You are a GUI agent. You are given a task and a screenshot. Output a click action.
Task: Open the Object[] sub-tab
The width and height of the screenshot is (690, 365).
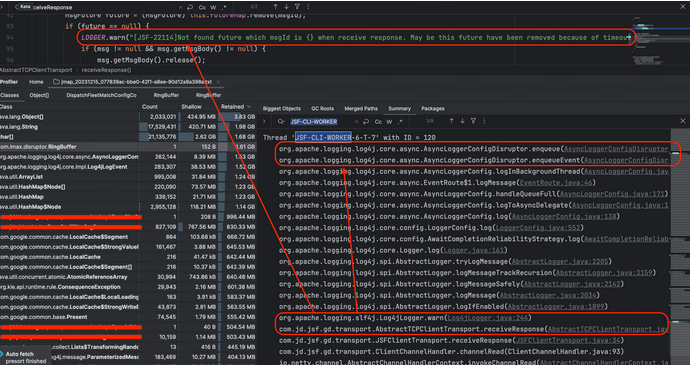tap(39, 95)
